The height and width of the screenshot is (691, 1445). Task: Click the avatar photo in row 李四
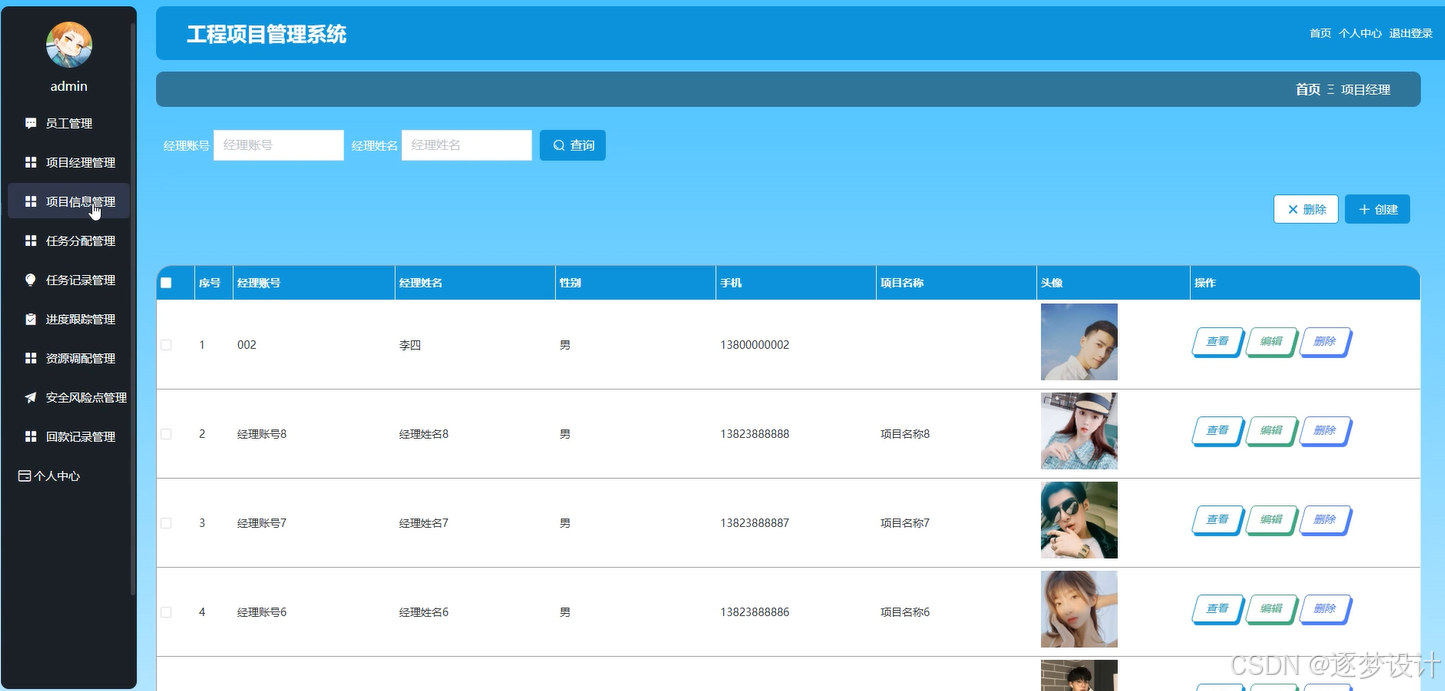pos(1079,342)
